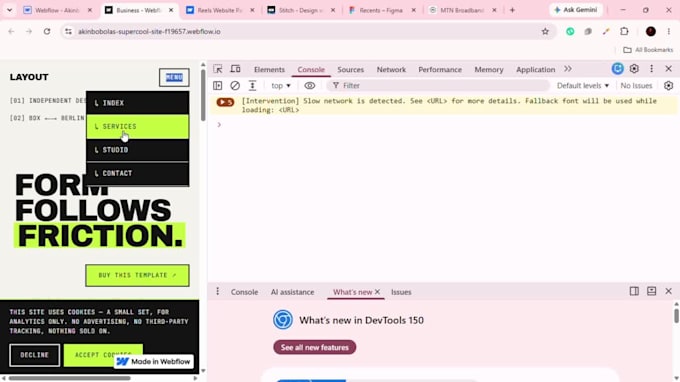Show more DevTools tabs chevron
This screenshot has width=680, height=382.
tap(568, 69)
